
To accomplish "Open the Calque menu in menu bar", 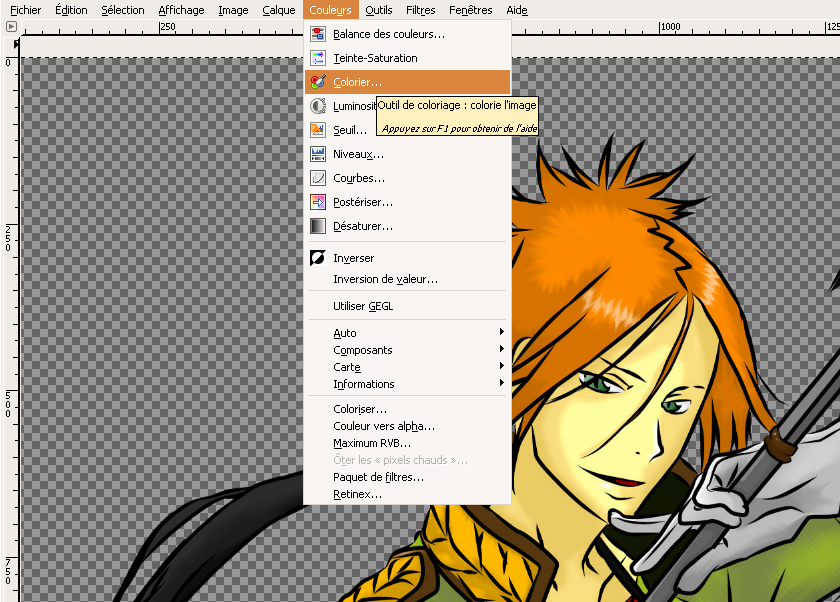I will coord(278,10).
